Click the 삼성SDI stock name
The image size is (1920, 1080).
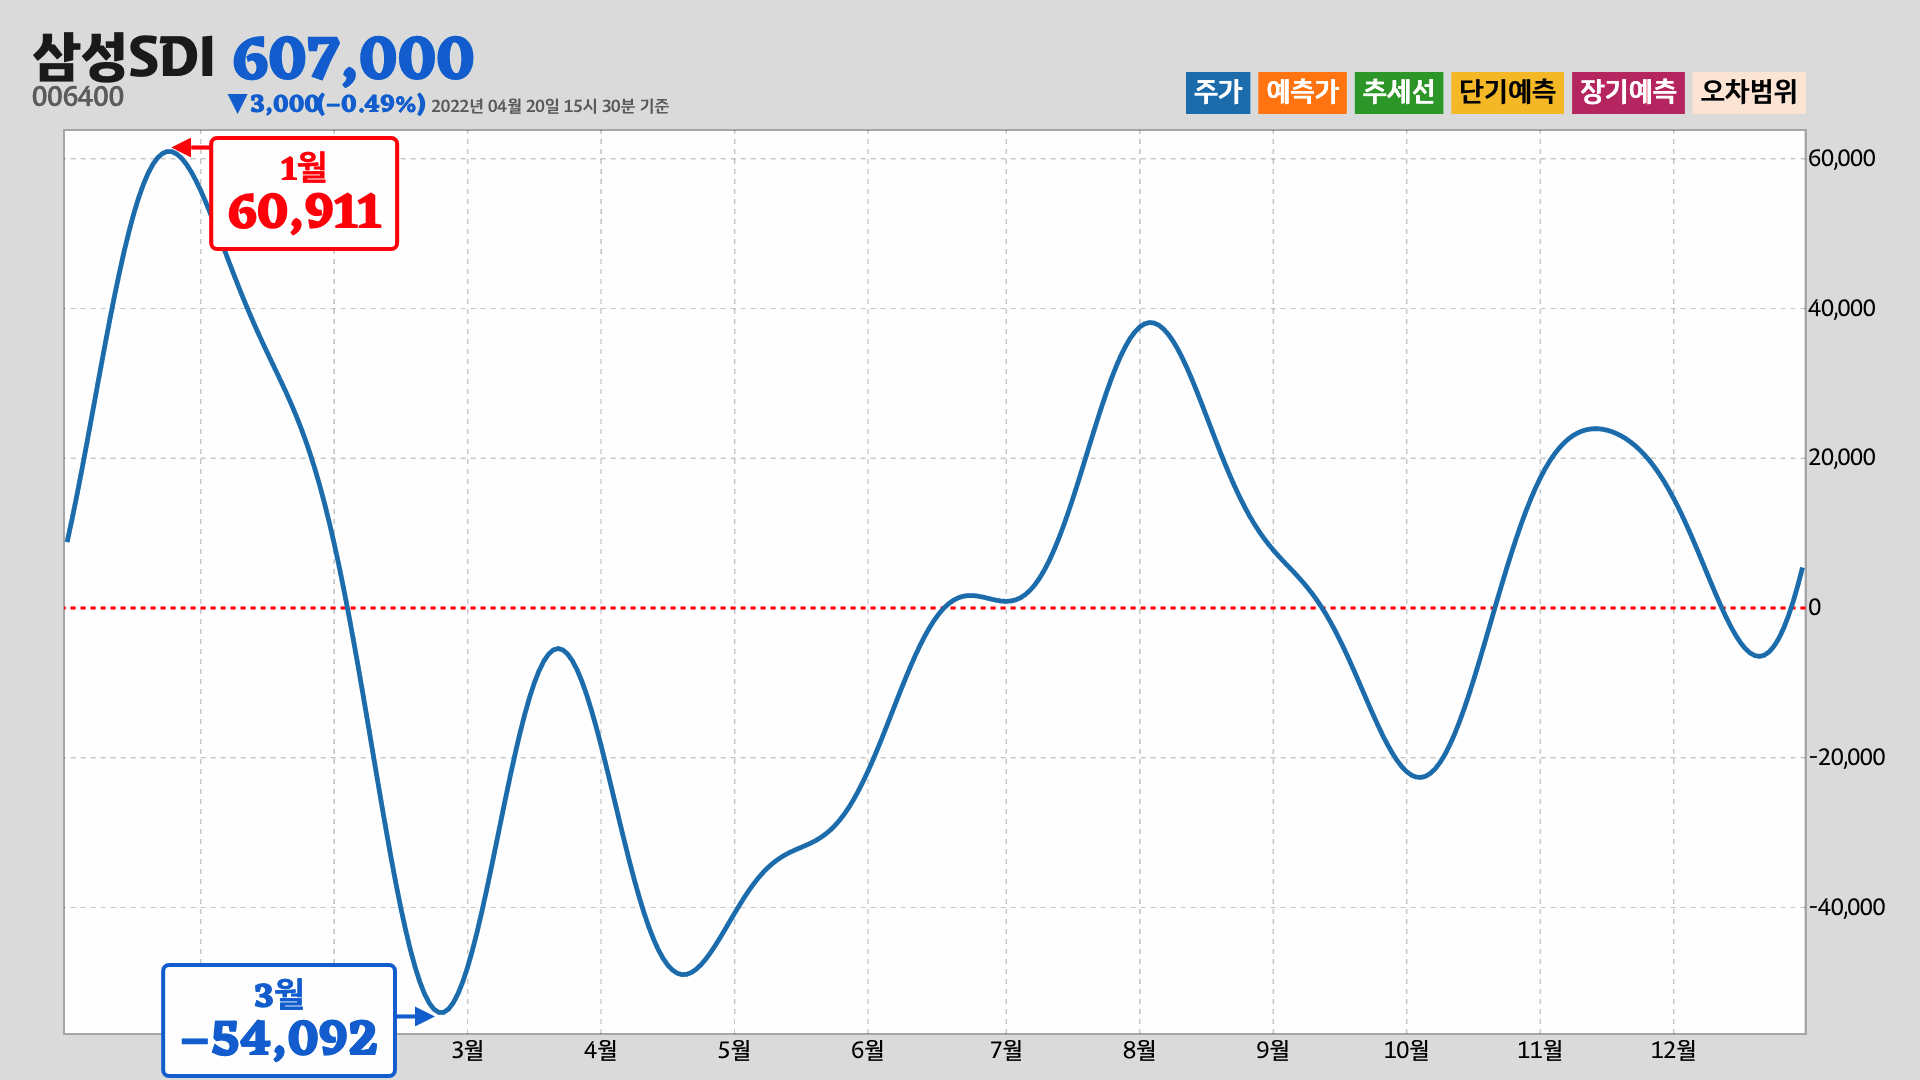tap(123, 57)
